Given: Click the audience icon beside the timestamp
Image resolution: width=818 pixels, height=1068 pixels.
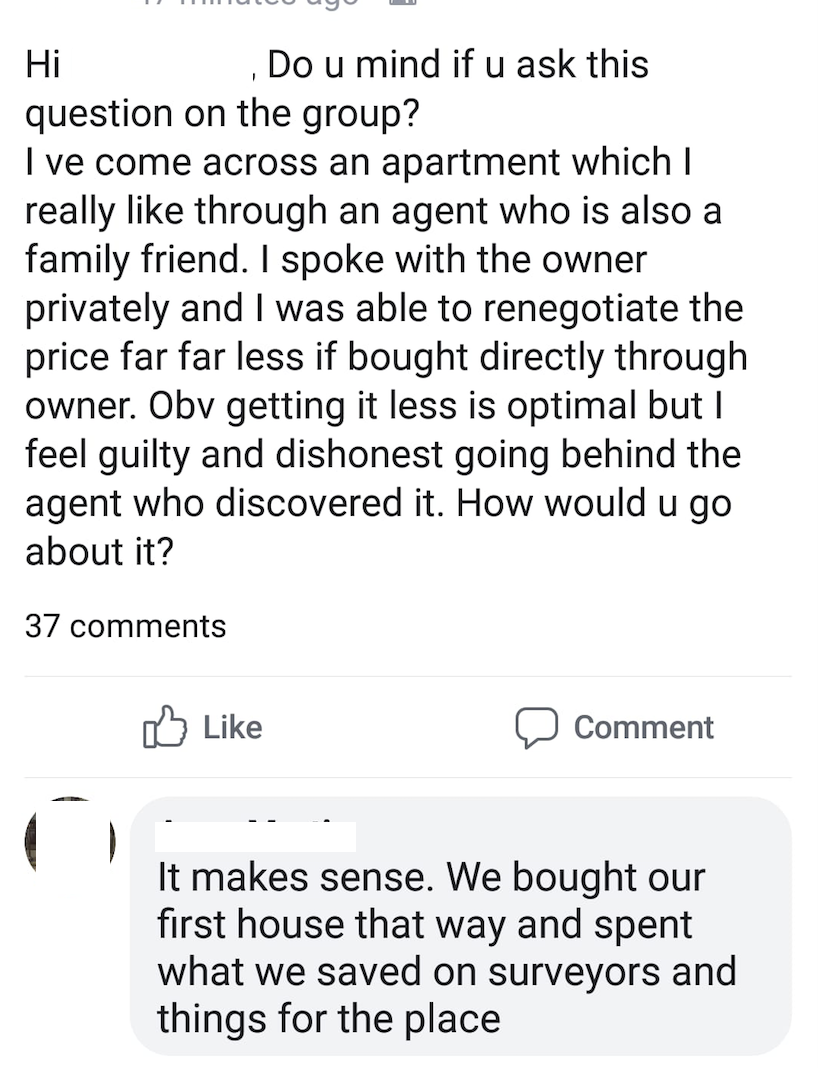Looking at the screenshot, I should pos(402,3).
